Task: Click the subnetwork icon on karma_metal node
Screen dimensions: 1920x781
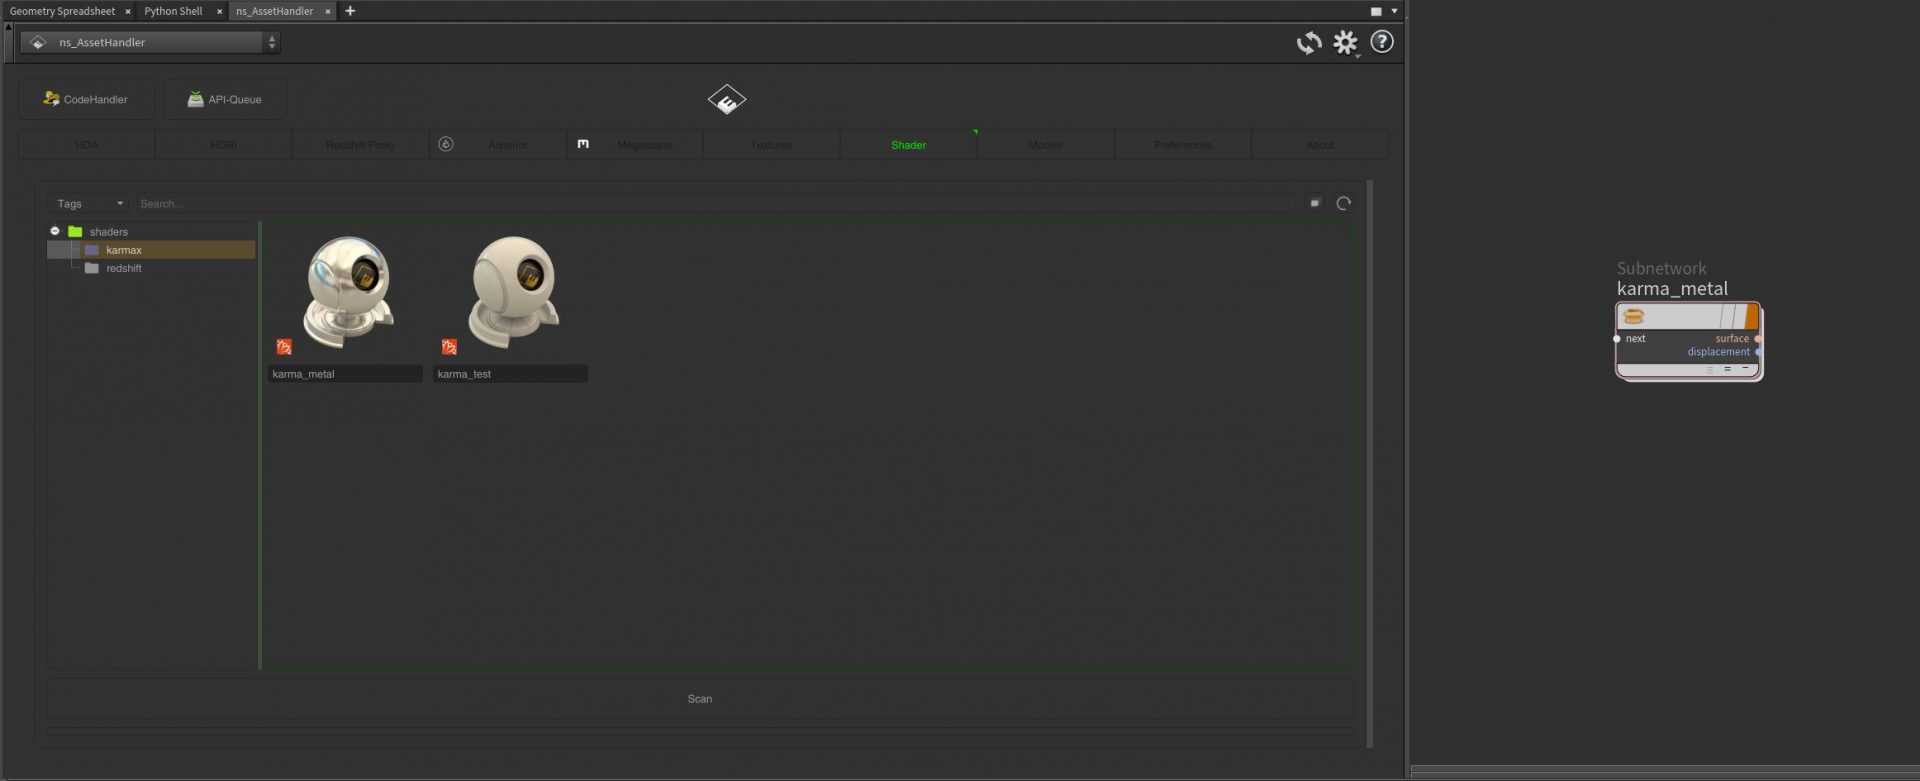Action: tap(1633, 317)
